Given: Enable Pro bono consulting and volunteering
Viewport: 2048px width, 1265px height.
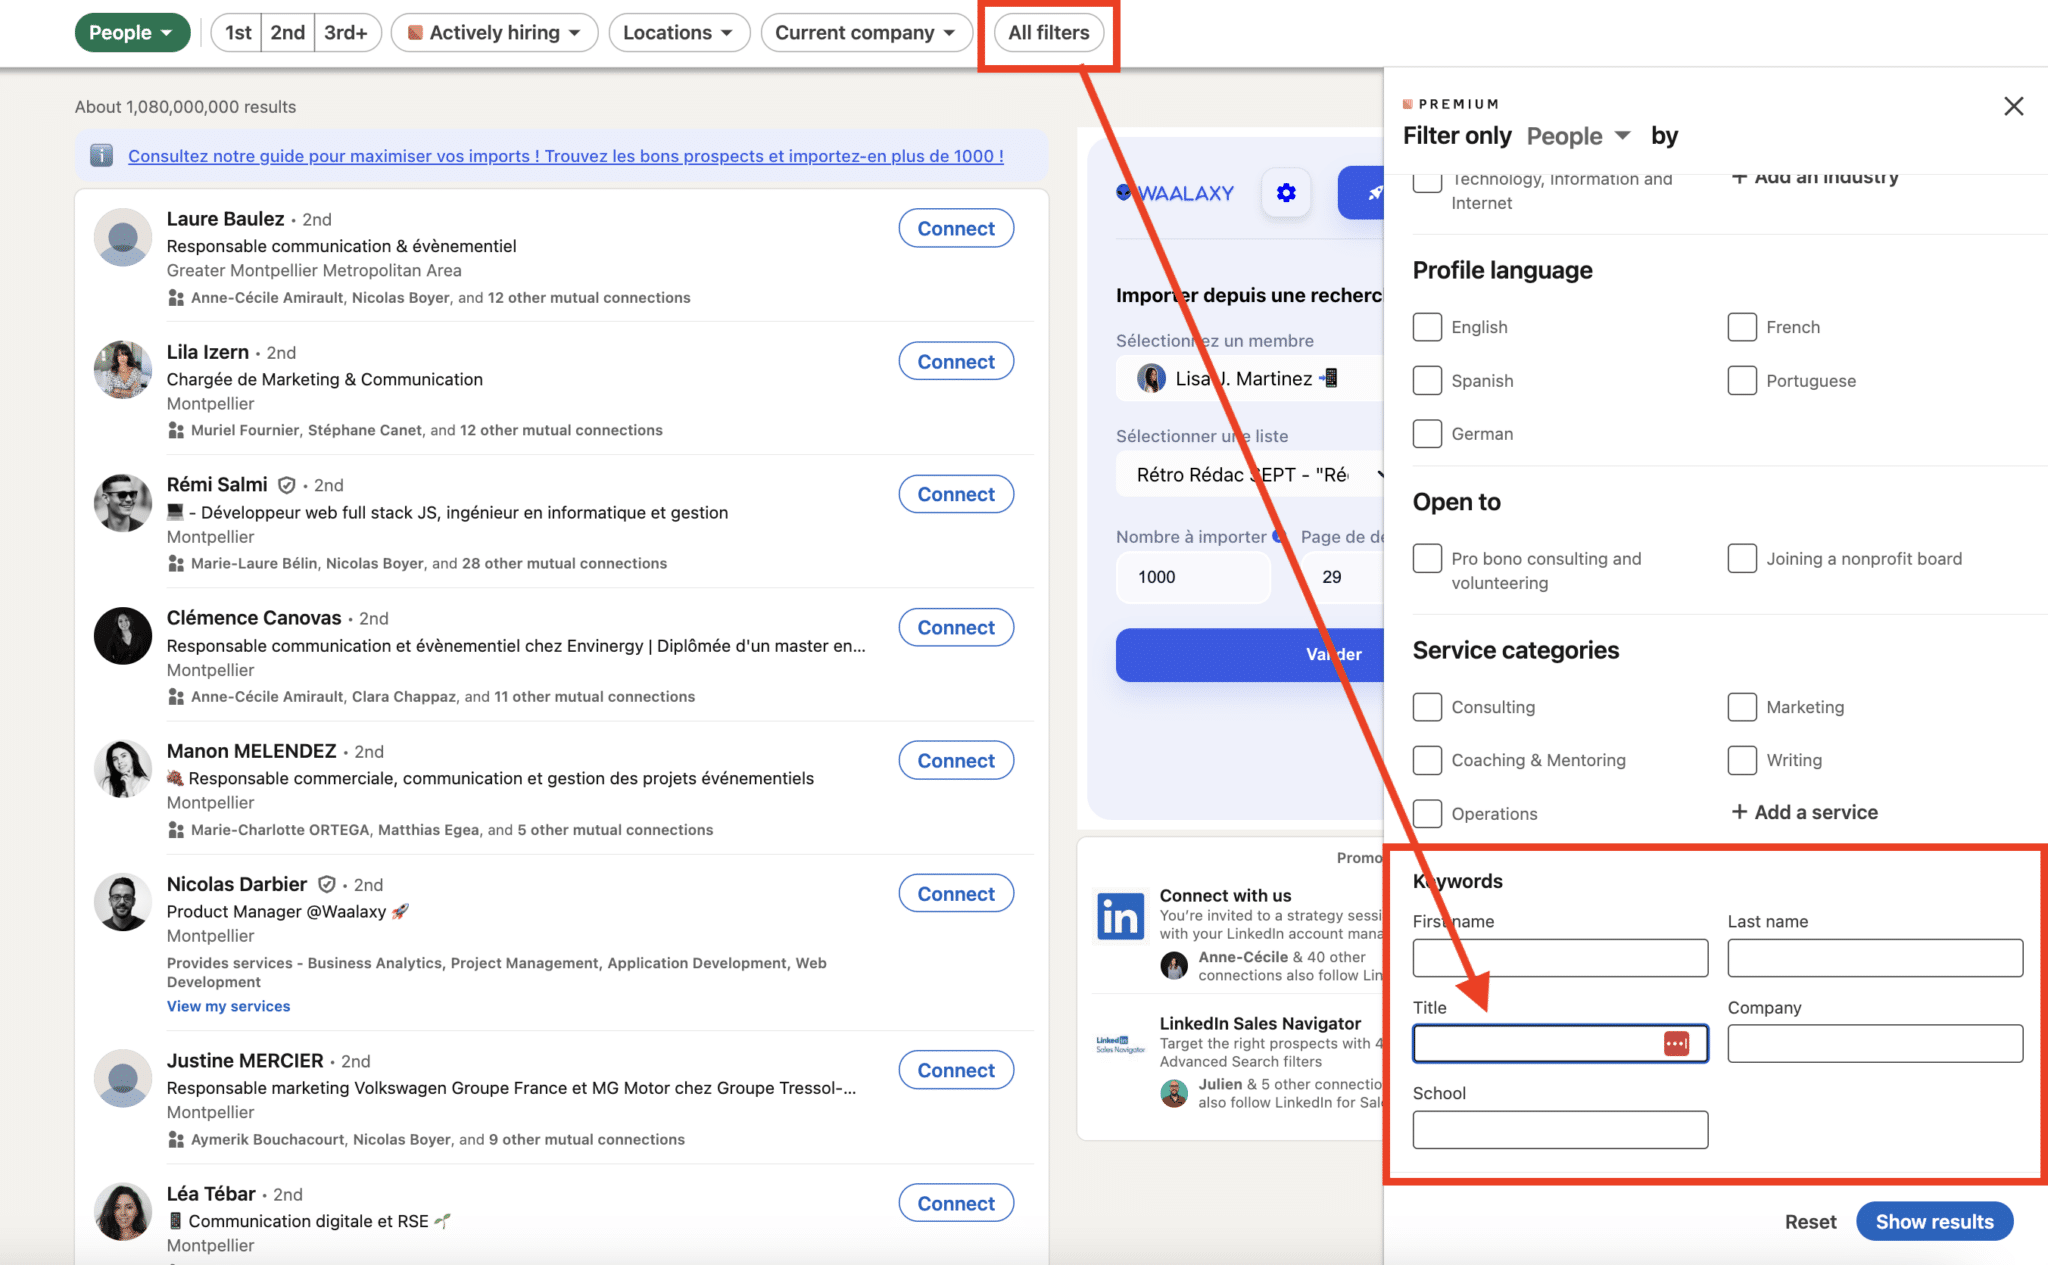Looking at the screenshot, I should 1427,558.
